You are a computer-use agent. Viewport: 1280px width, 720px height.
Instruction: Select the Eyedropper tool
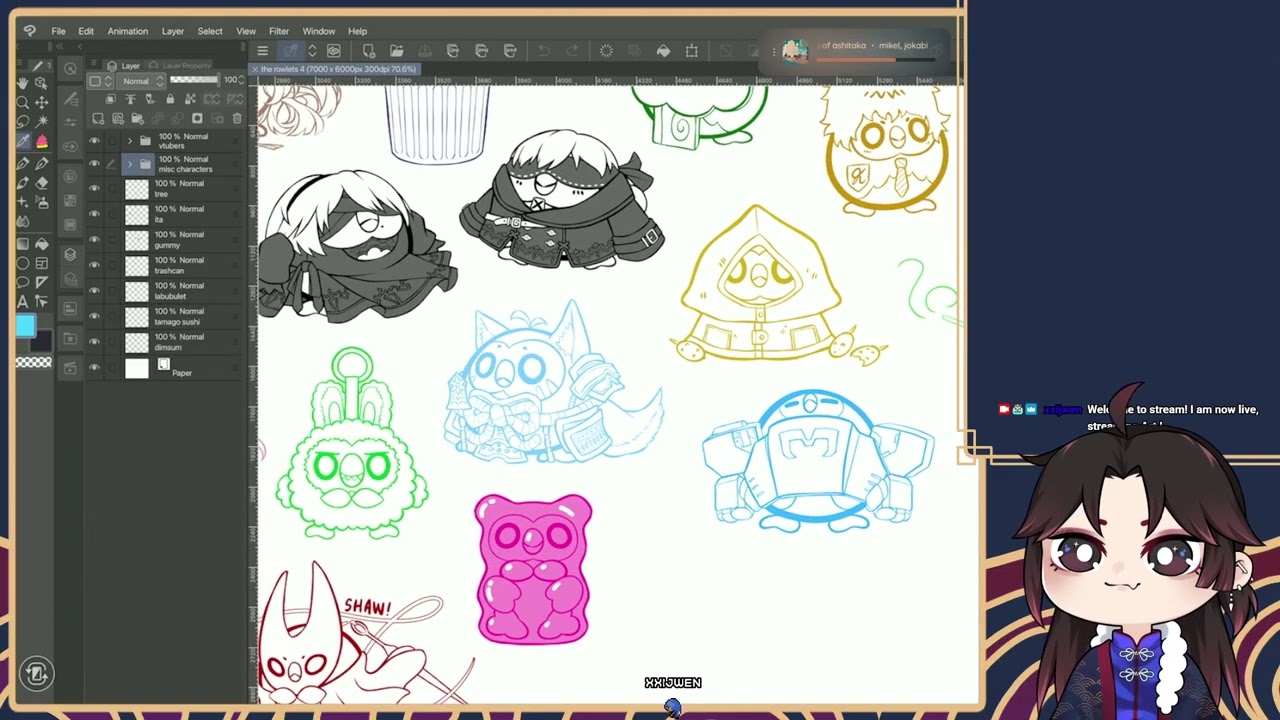[x=22, y=142]
